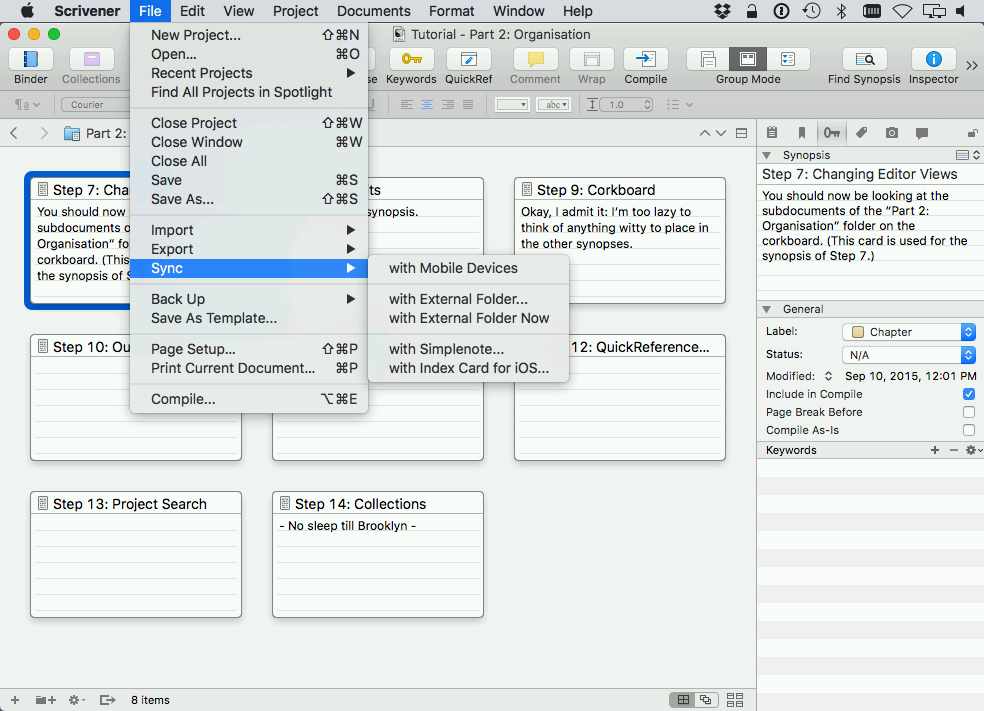This screenshot has width=984, height=711.
Task: Open paragraph style preset dropdown
Action: (27, 105)
